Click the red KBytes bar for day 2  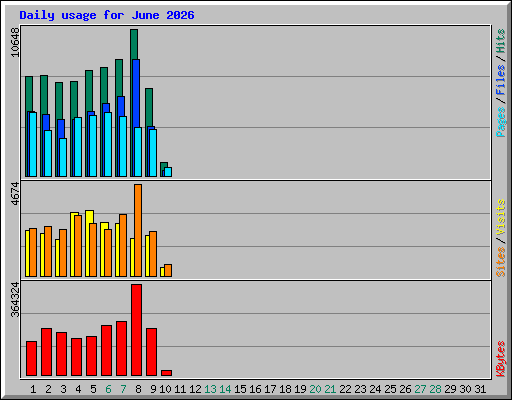point(46,352)
